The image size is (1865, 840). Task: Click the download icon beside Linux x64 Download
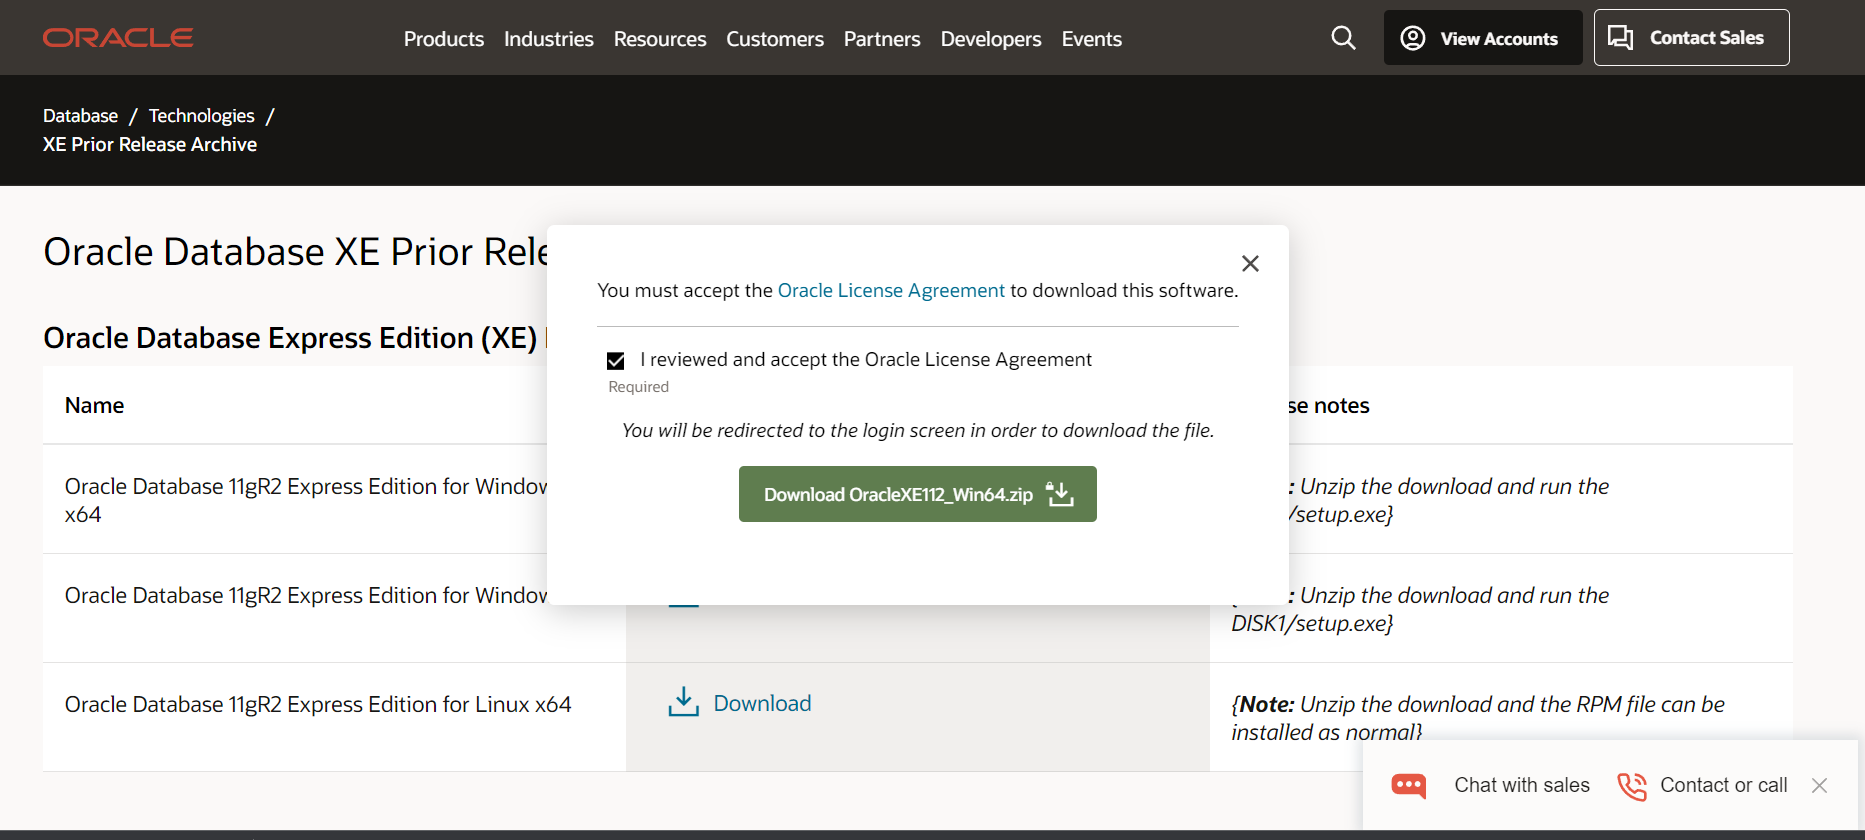(683, 702)
